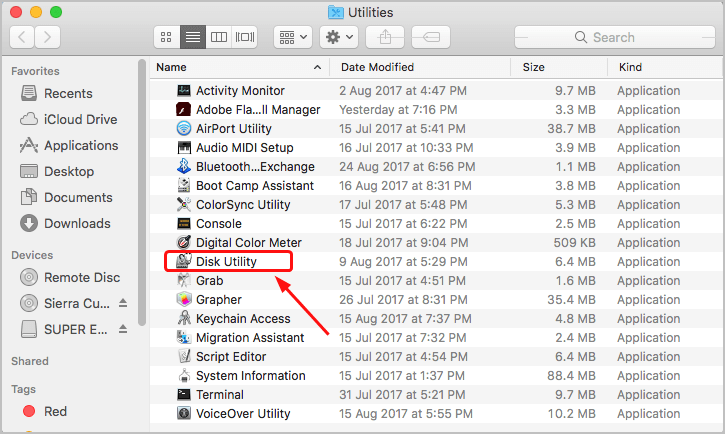Click the '38.7 MB' size cell
The height and width of the screenshot is (434, 725).
(x=571, y=128)
